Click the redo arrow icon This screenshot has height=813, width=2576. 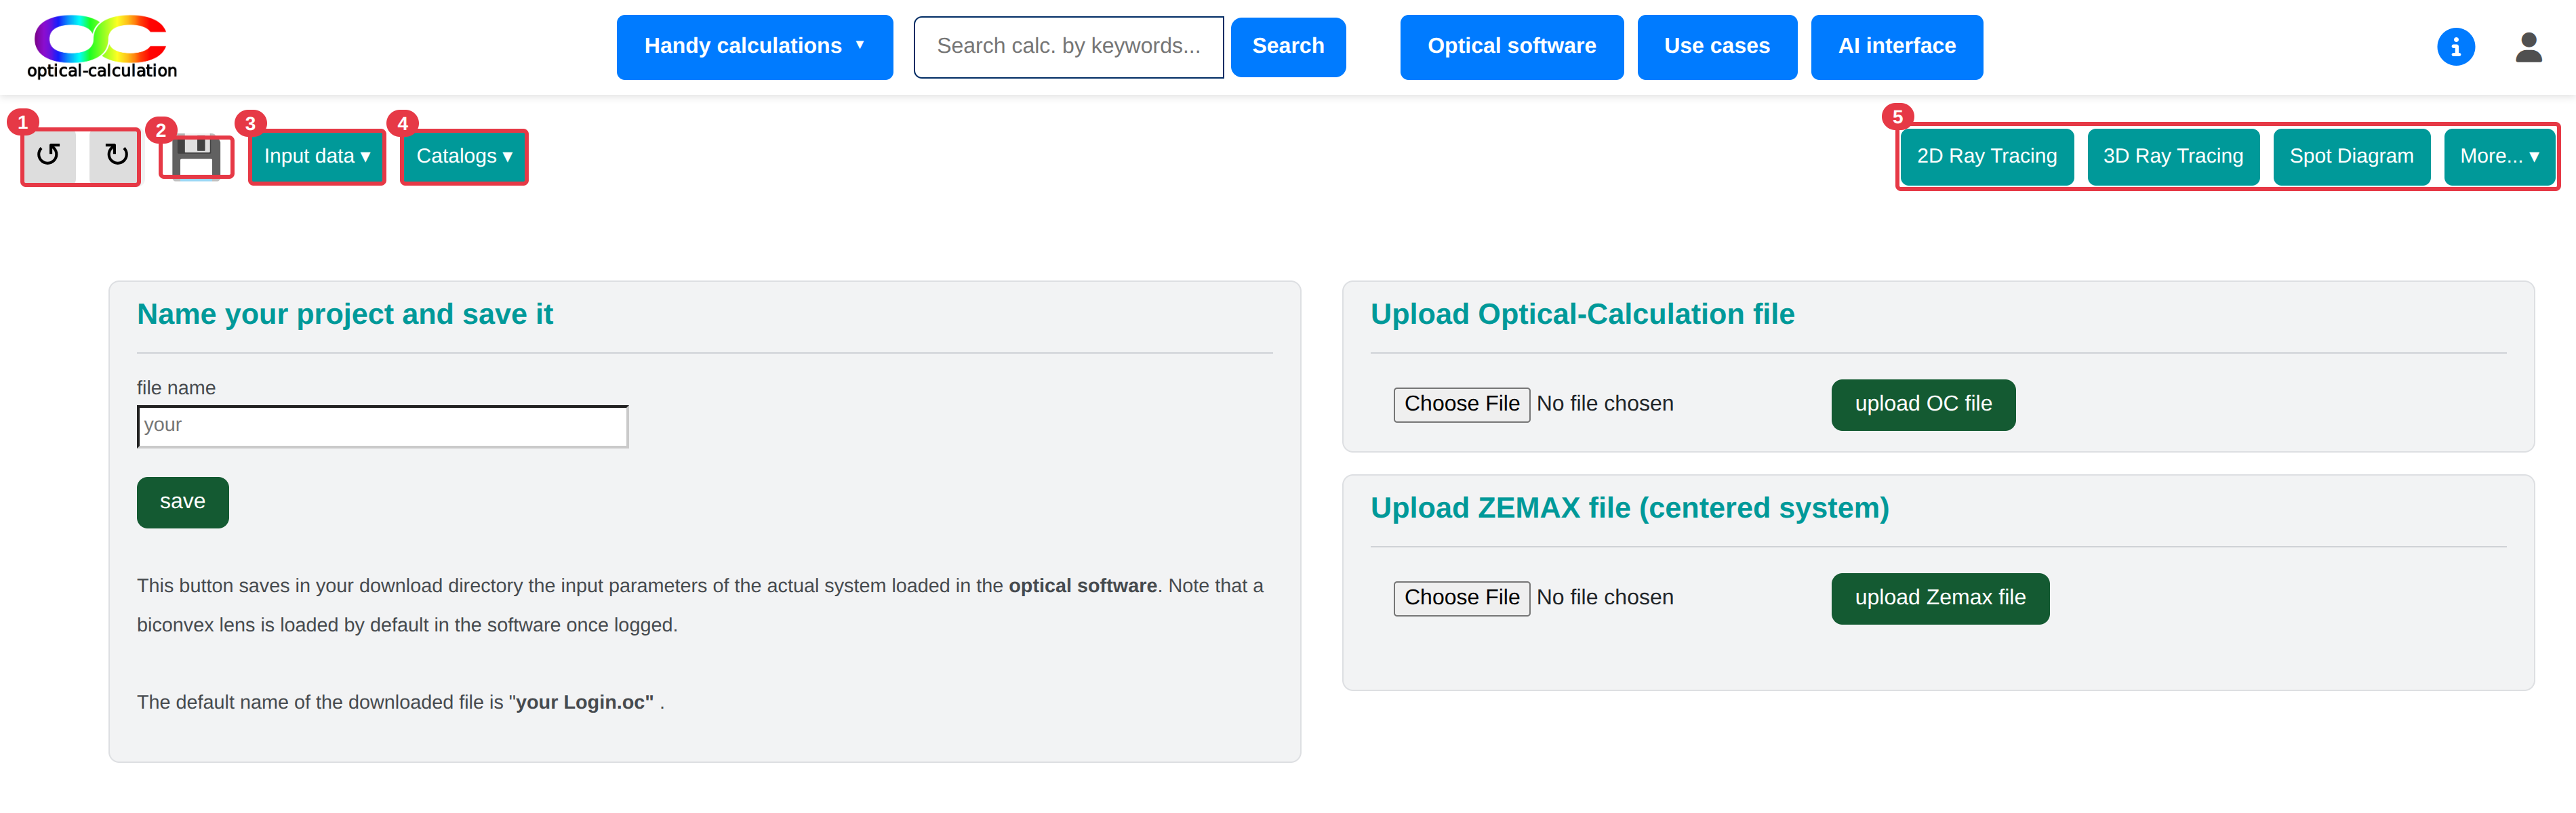[x=115, y=155]
